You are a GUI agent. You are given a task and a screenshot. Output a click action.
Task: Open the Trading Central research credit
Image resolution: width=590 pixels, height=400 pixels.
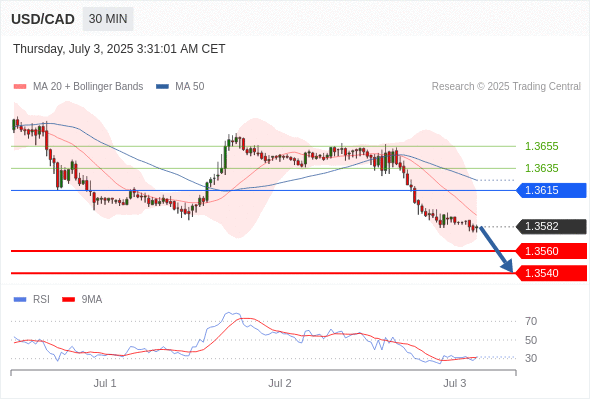click(506, 87)
